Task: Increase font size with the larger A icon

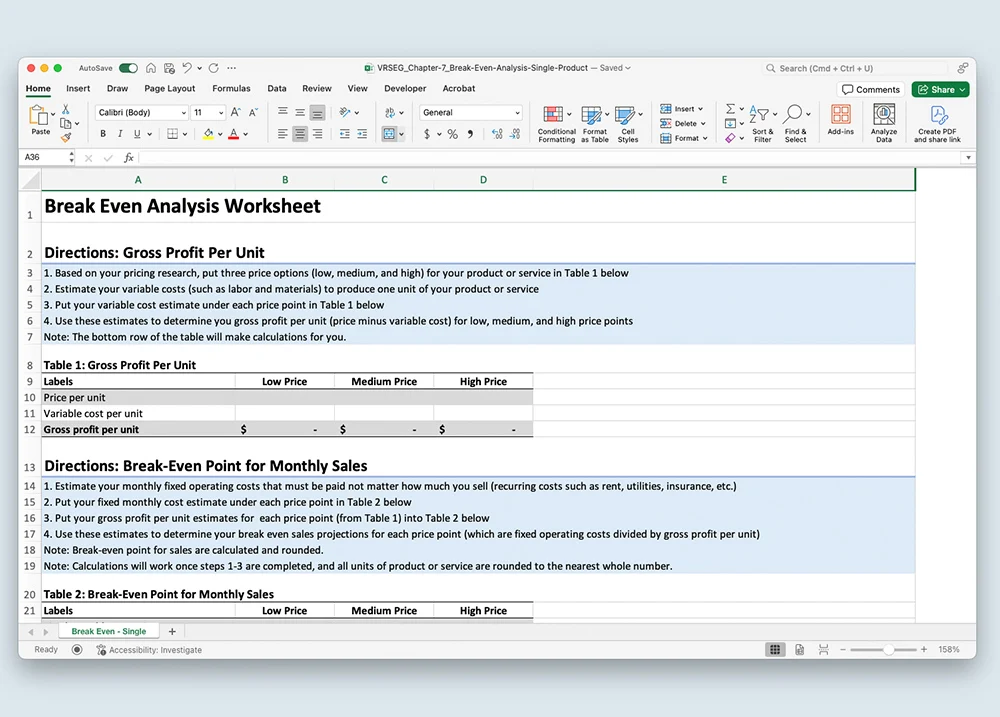Action: coord(235,112)
